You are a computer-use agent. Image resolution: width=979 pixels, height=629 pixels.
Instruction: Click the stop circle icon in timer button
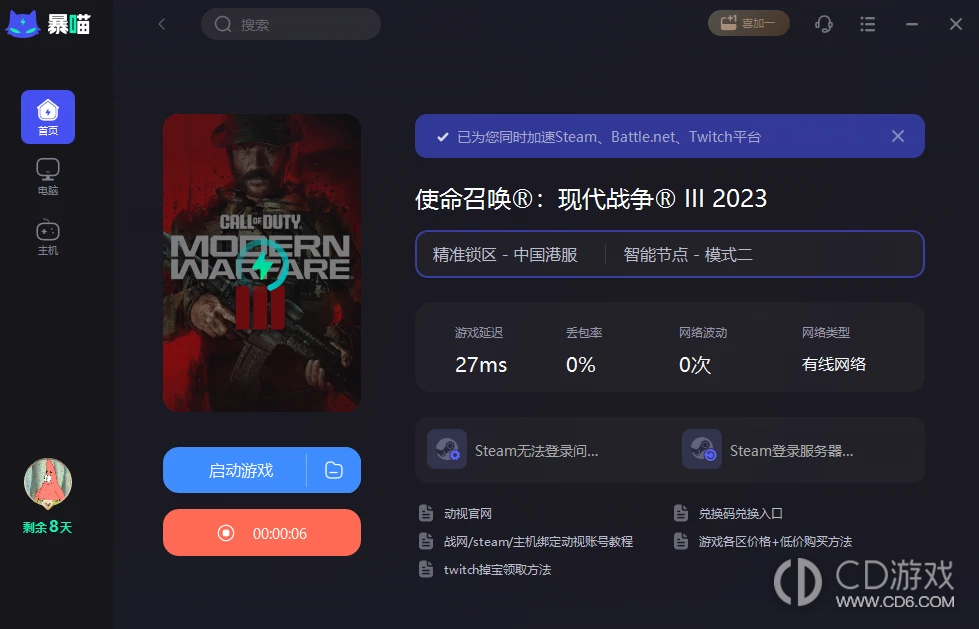pos(226,533)
